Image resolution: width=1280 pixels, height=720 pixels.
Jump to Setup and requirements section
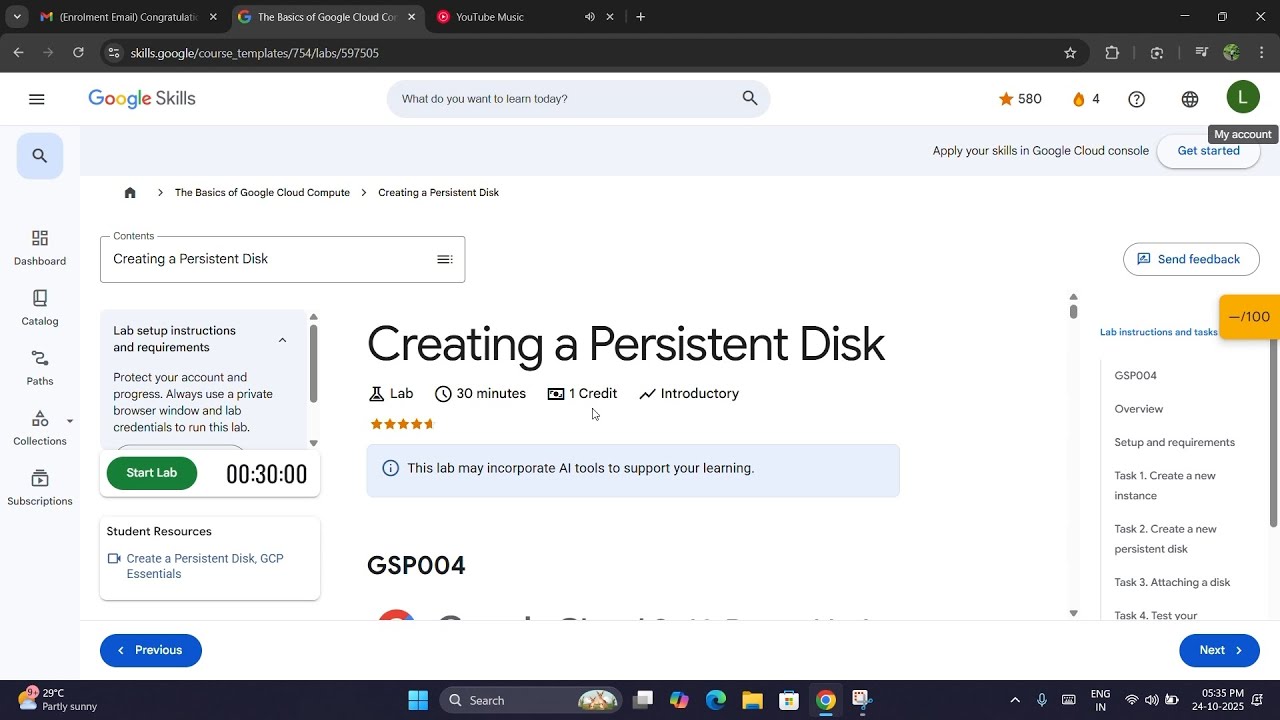point(1175,442)
